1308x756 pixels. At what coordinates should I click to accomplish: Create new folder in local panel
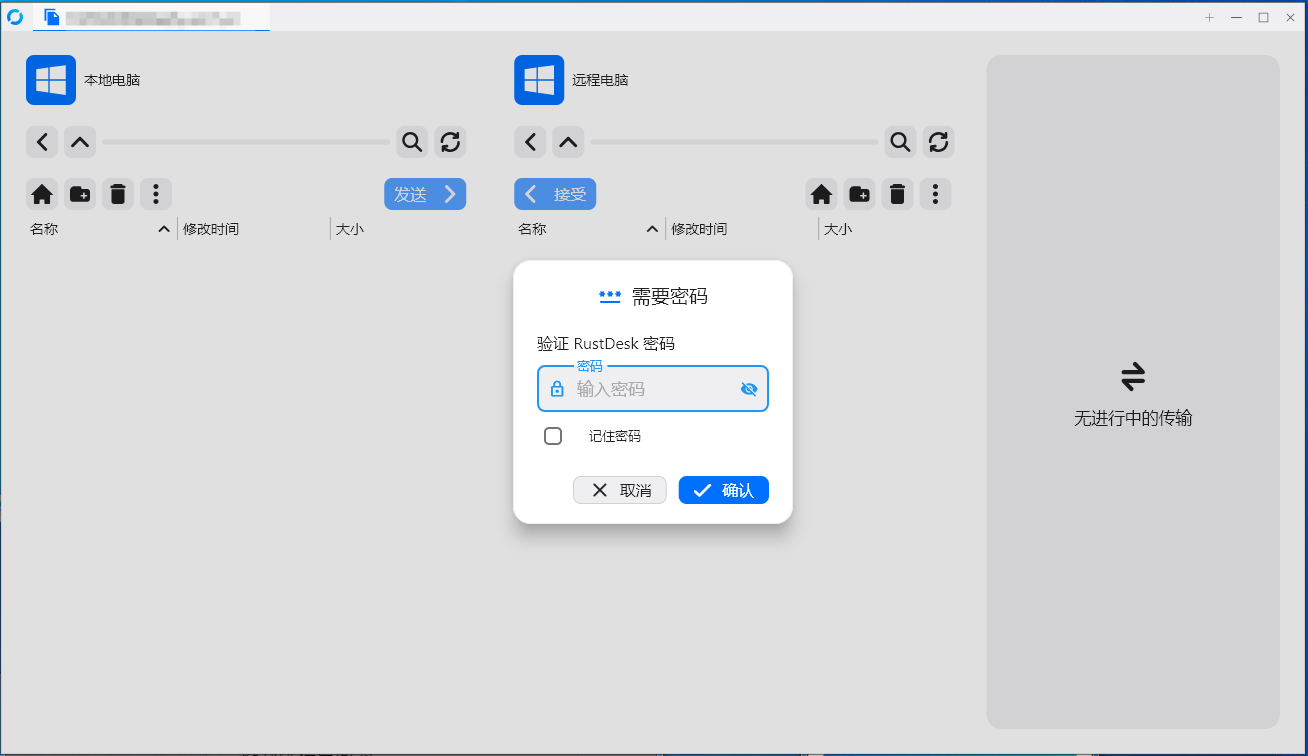(80, 194)
